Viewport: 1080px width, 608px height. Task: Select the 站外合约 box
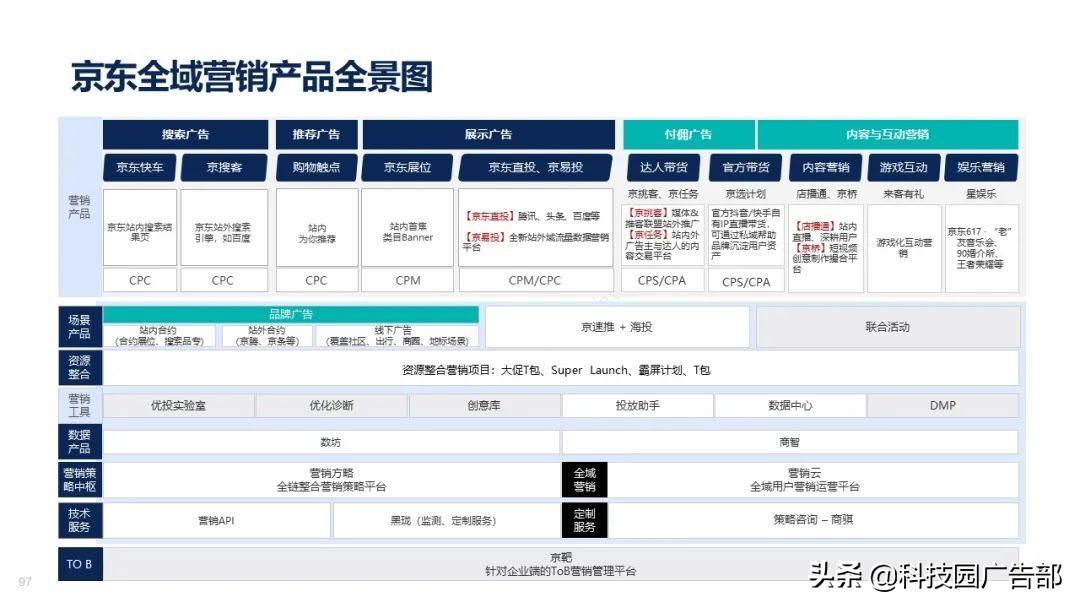267,336
